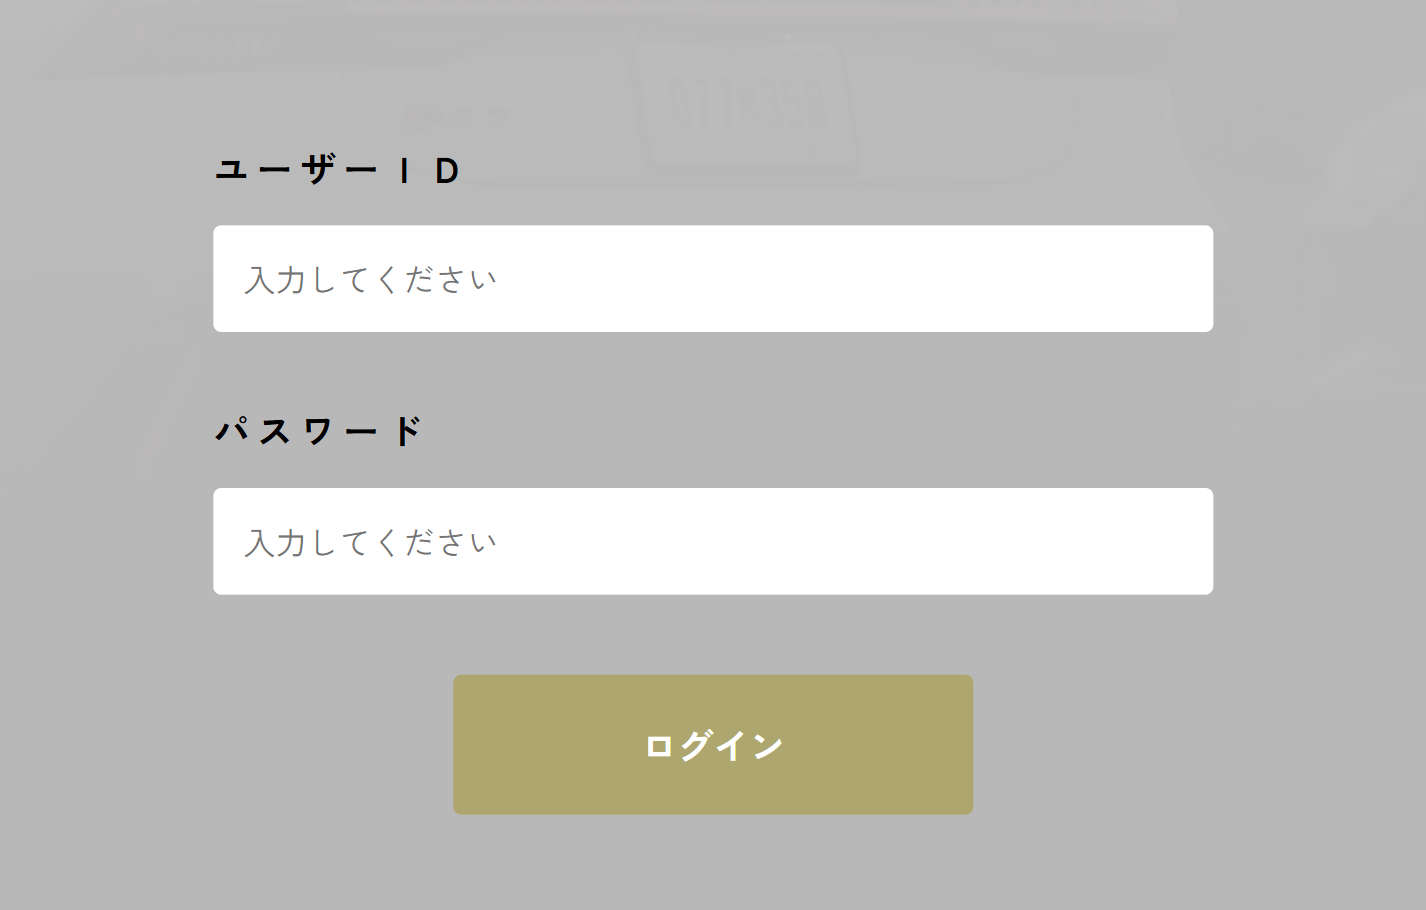The height and width of the screenshot is (910, 1426).
Task: Click the パスワード input field
Action: tap(712, 541)
